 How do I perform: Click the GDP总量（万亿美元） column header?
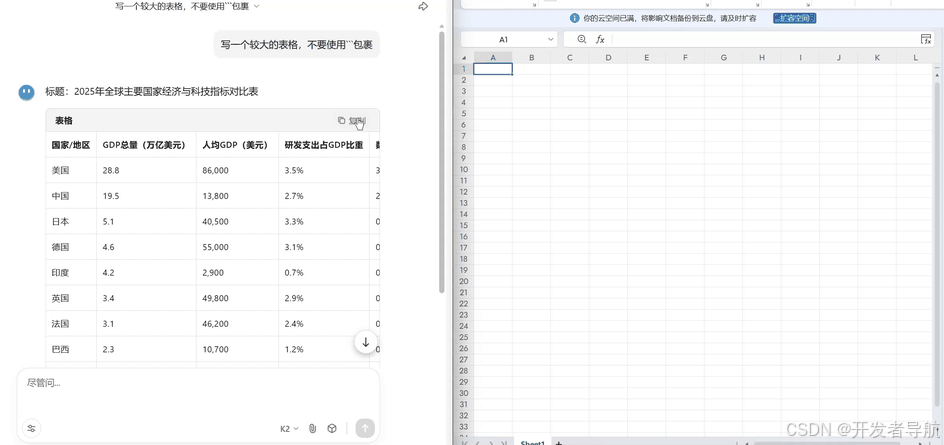click(146, 145)
